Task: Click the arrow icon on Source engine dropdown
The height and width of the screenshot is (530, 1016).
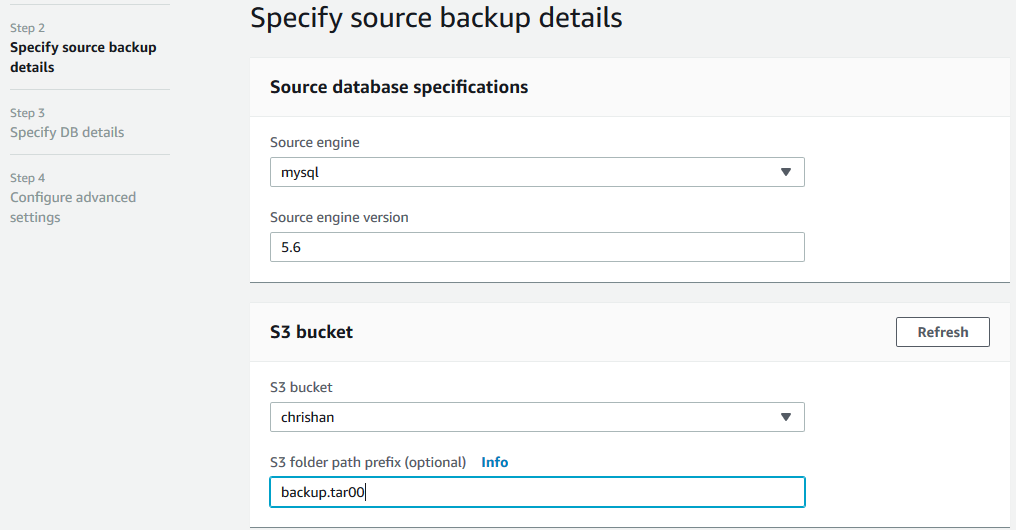Action: tap(786, 172)
